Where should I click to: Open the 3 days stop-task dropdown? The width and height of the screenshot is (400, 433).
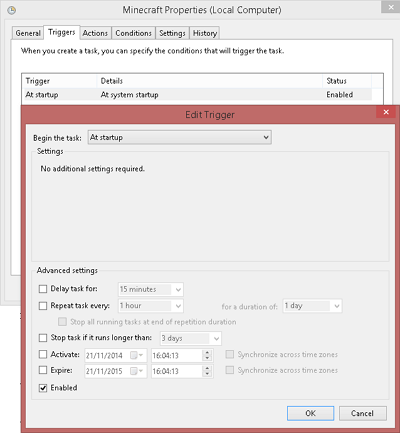coord(191,338)
